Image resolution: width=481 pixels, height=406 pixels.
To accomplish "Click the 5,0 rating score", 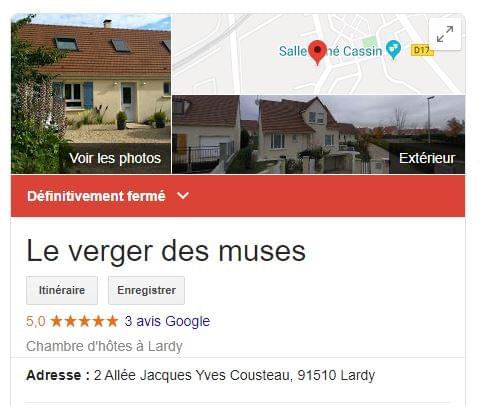I will coord(36,321).
